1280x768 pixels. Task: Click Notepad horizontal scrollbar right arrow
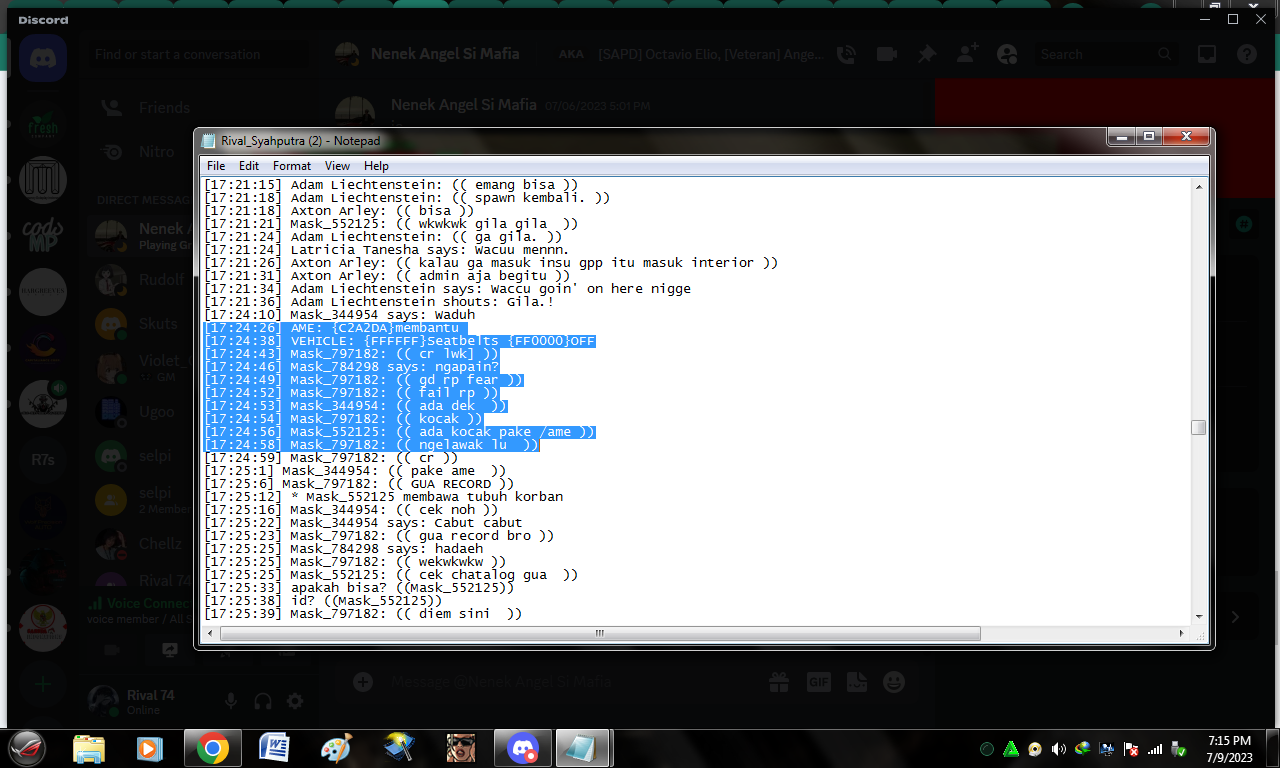[x=1182, y=633]
